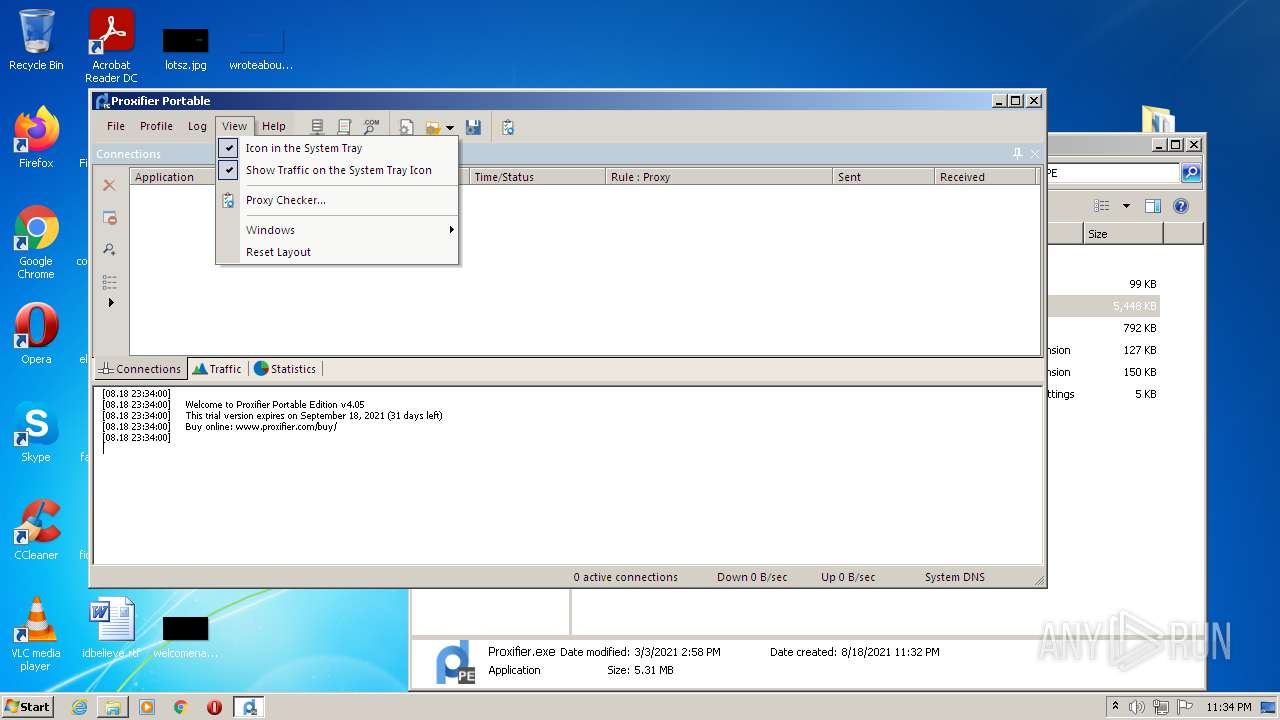Switch to the Traffic tab
This screenshot has width=1280, height=720.
(x=217, y=369)
